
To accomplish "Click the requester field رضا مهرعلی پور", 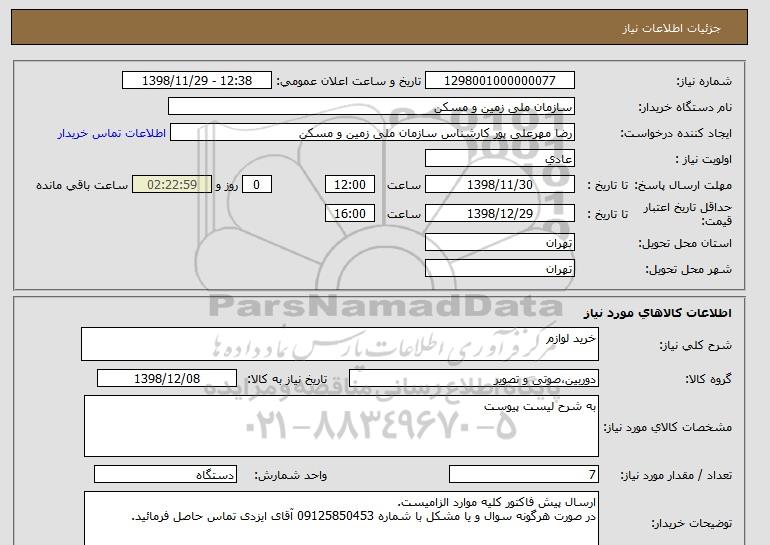I will click(x=372, y=133).
